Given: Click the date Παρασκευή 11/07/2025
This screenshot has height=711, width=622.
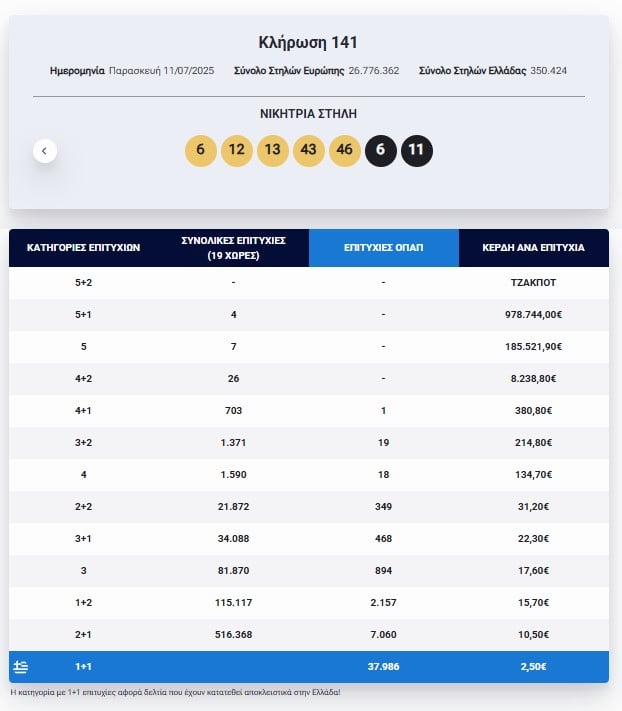Looking at the screenshot, I should [161, 71].
